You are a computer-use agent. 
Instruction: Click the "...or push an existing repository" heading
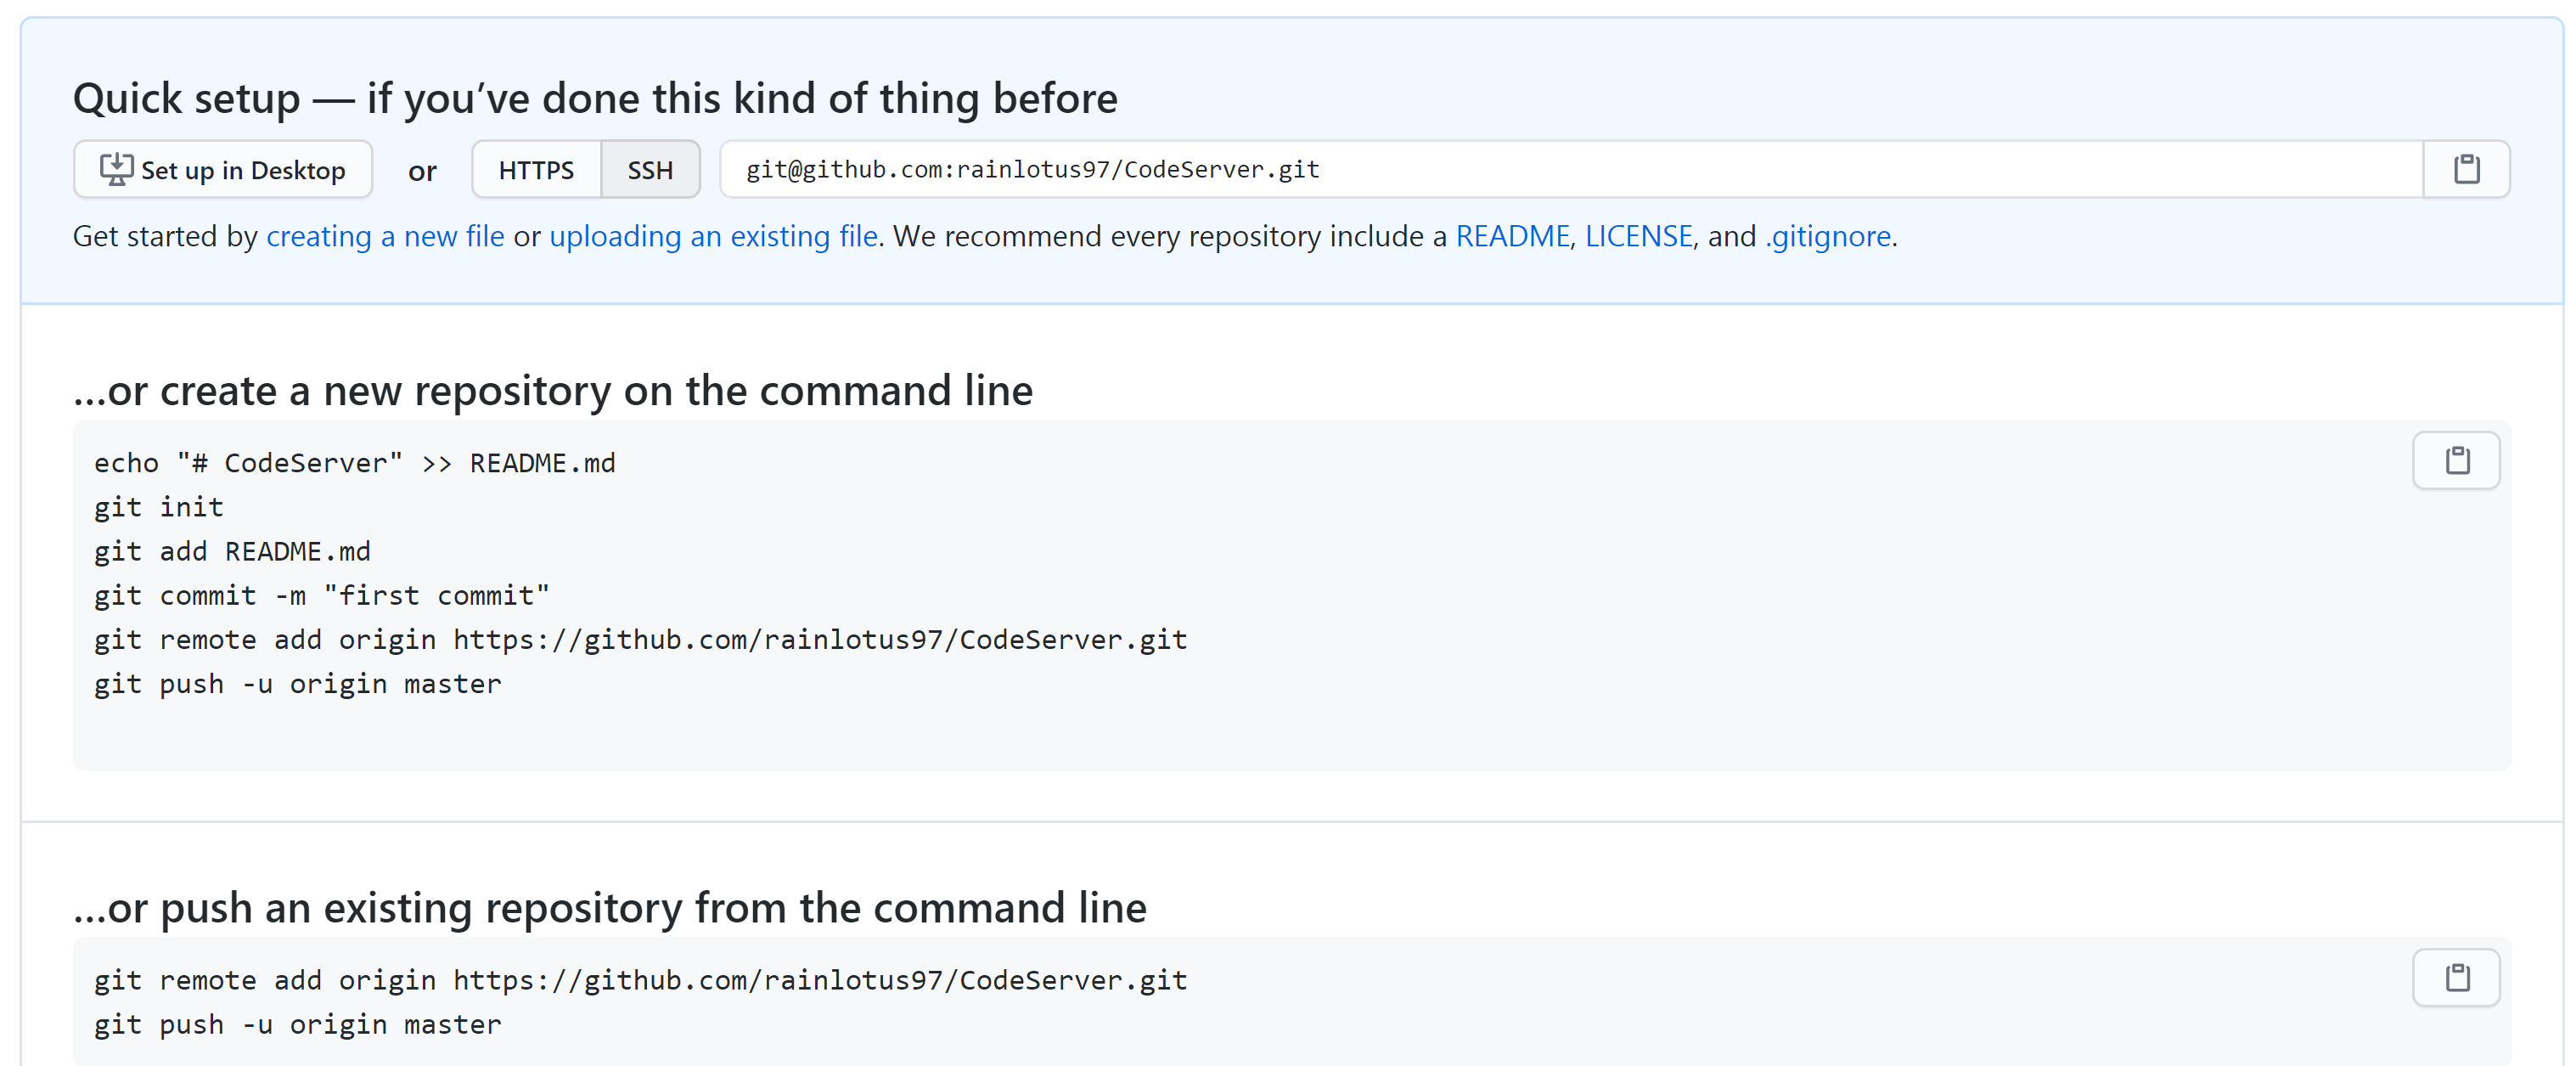tap(610, 908)
